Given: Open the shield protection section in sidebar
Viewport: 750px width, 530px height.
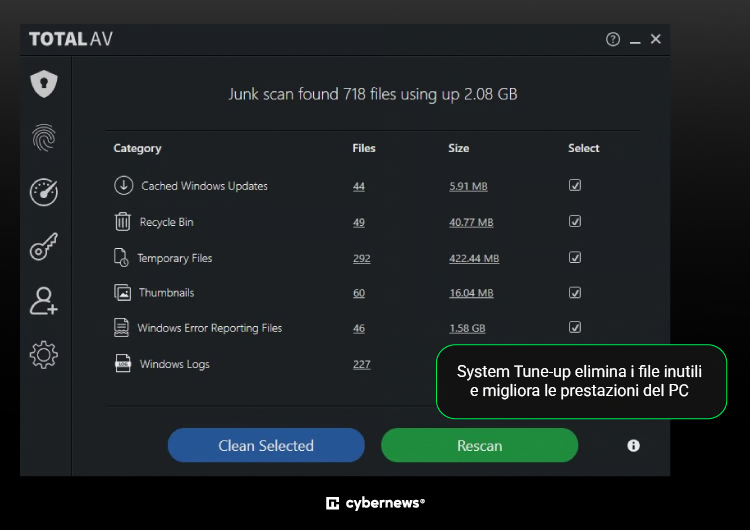Looking at the screenshot, I should [44, 84].
